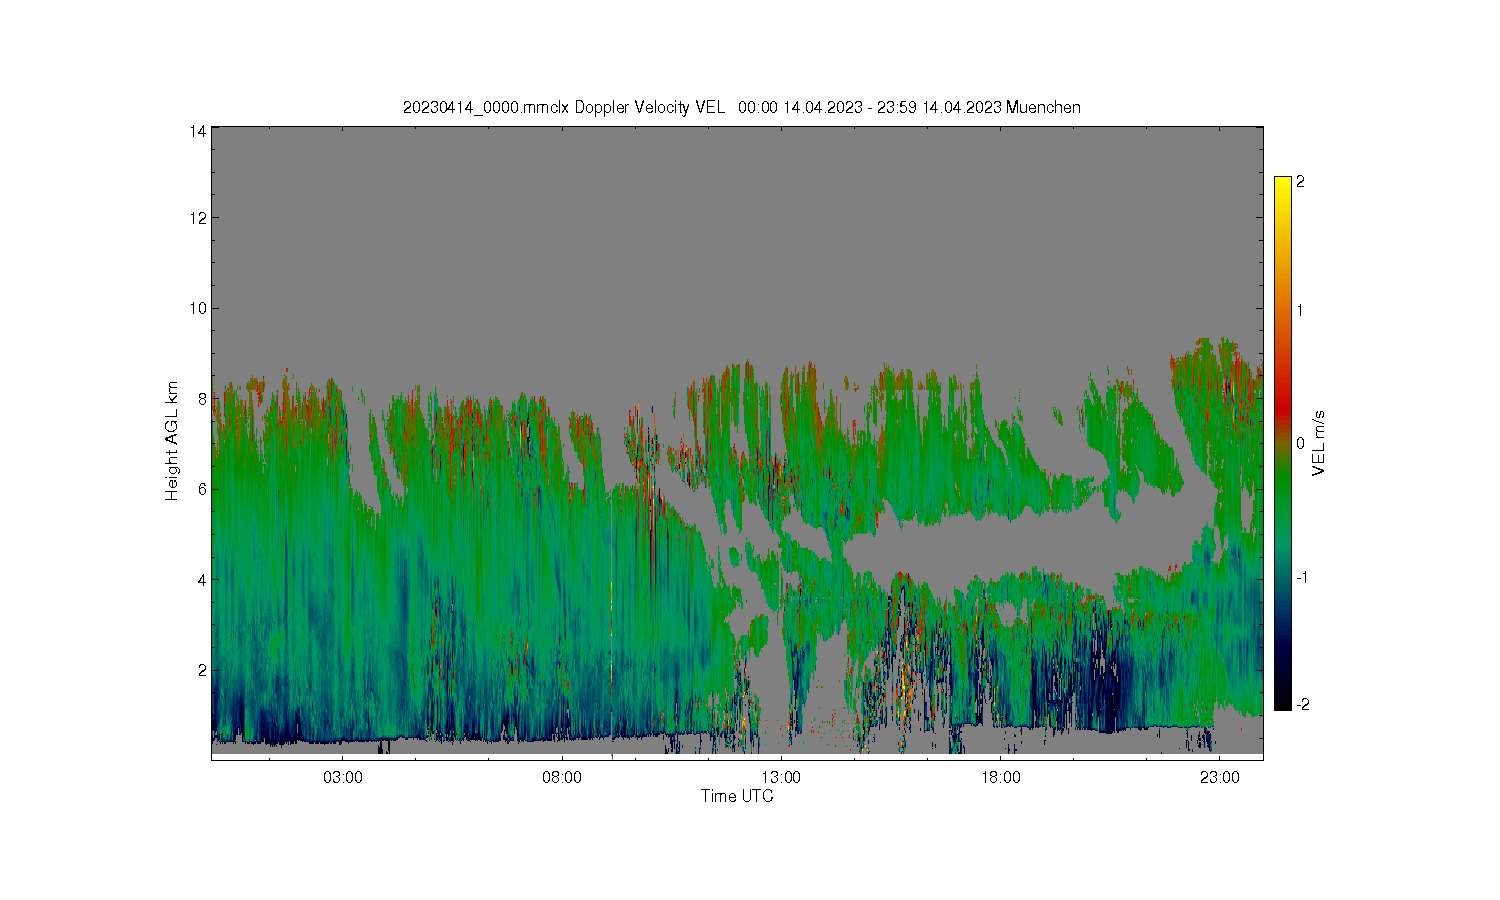Click the 4 km height tick label
This screenshot has height=900, width=1500.
click(202, 579)
